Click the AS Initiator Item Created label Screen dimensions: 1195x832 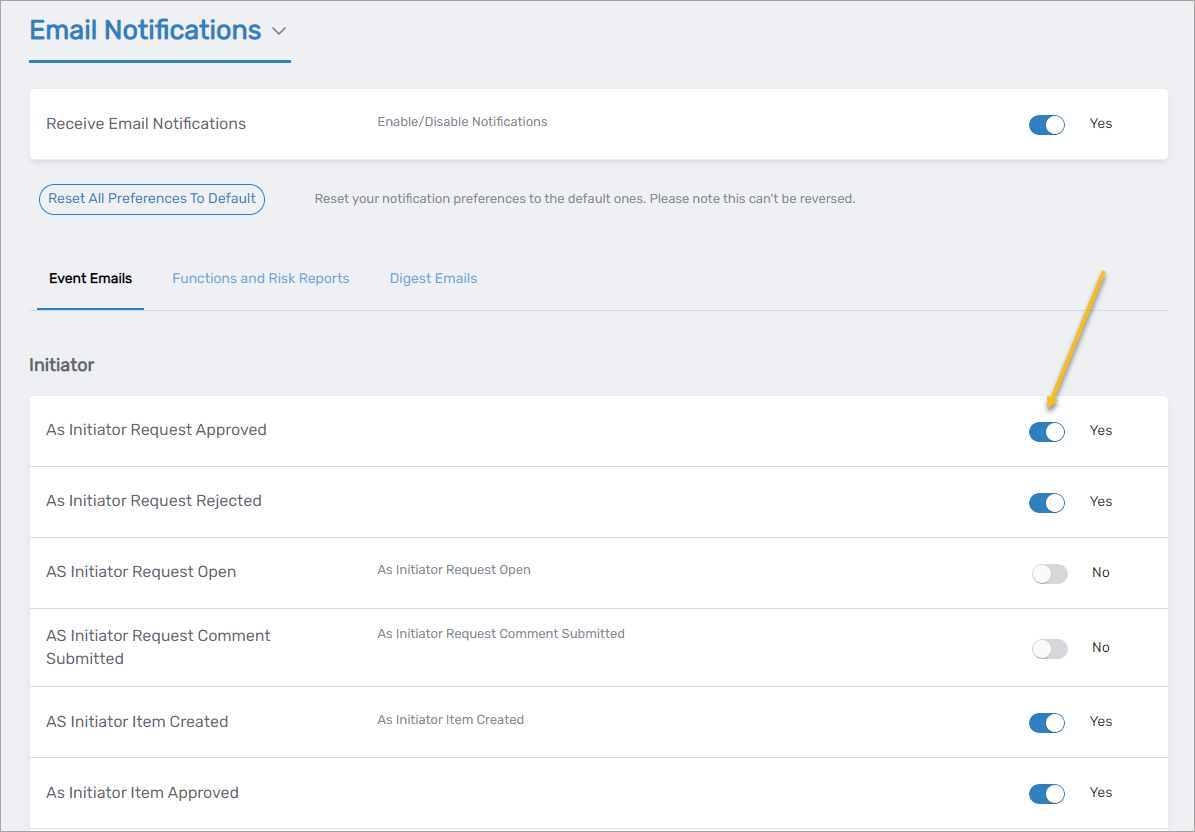tap(137, 722)
